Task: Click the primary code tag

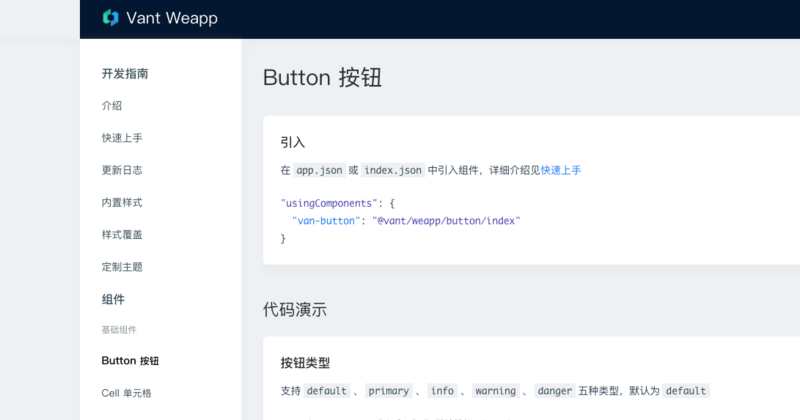Action: pyautogui.click(x=389, y=391)
